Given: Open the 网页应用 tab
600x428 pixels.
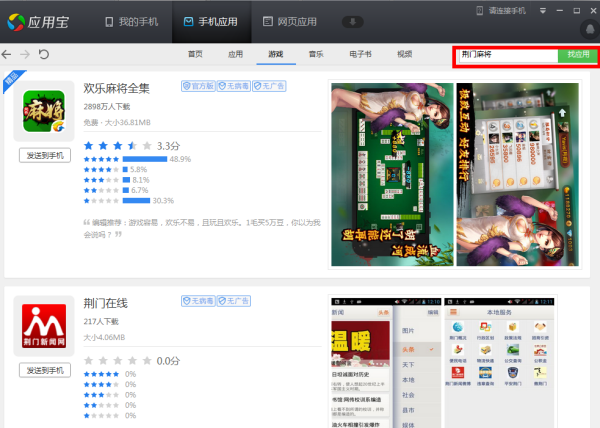Looking at the screenshot, I should click(x=290, y=22).
